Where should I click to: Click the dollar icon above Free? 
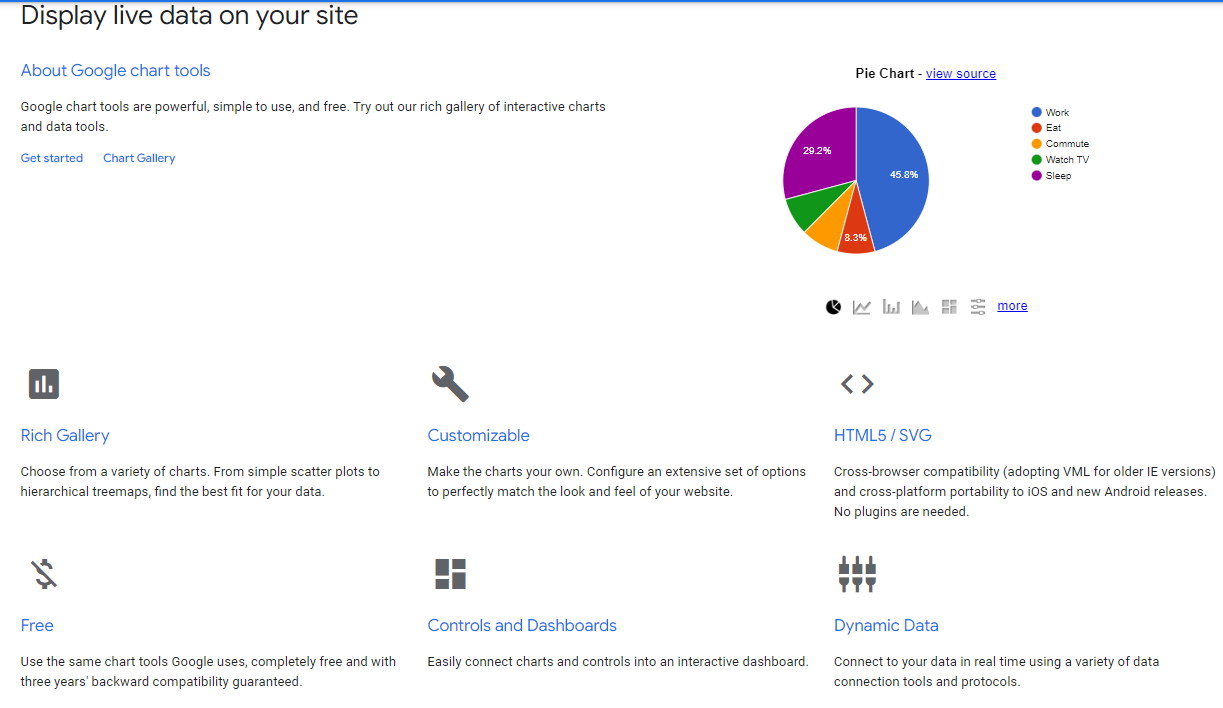click(x=44, y=573)
